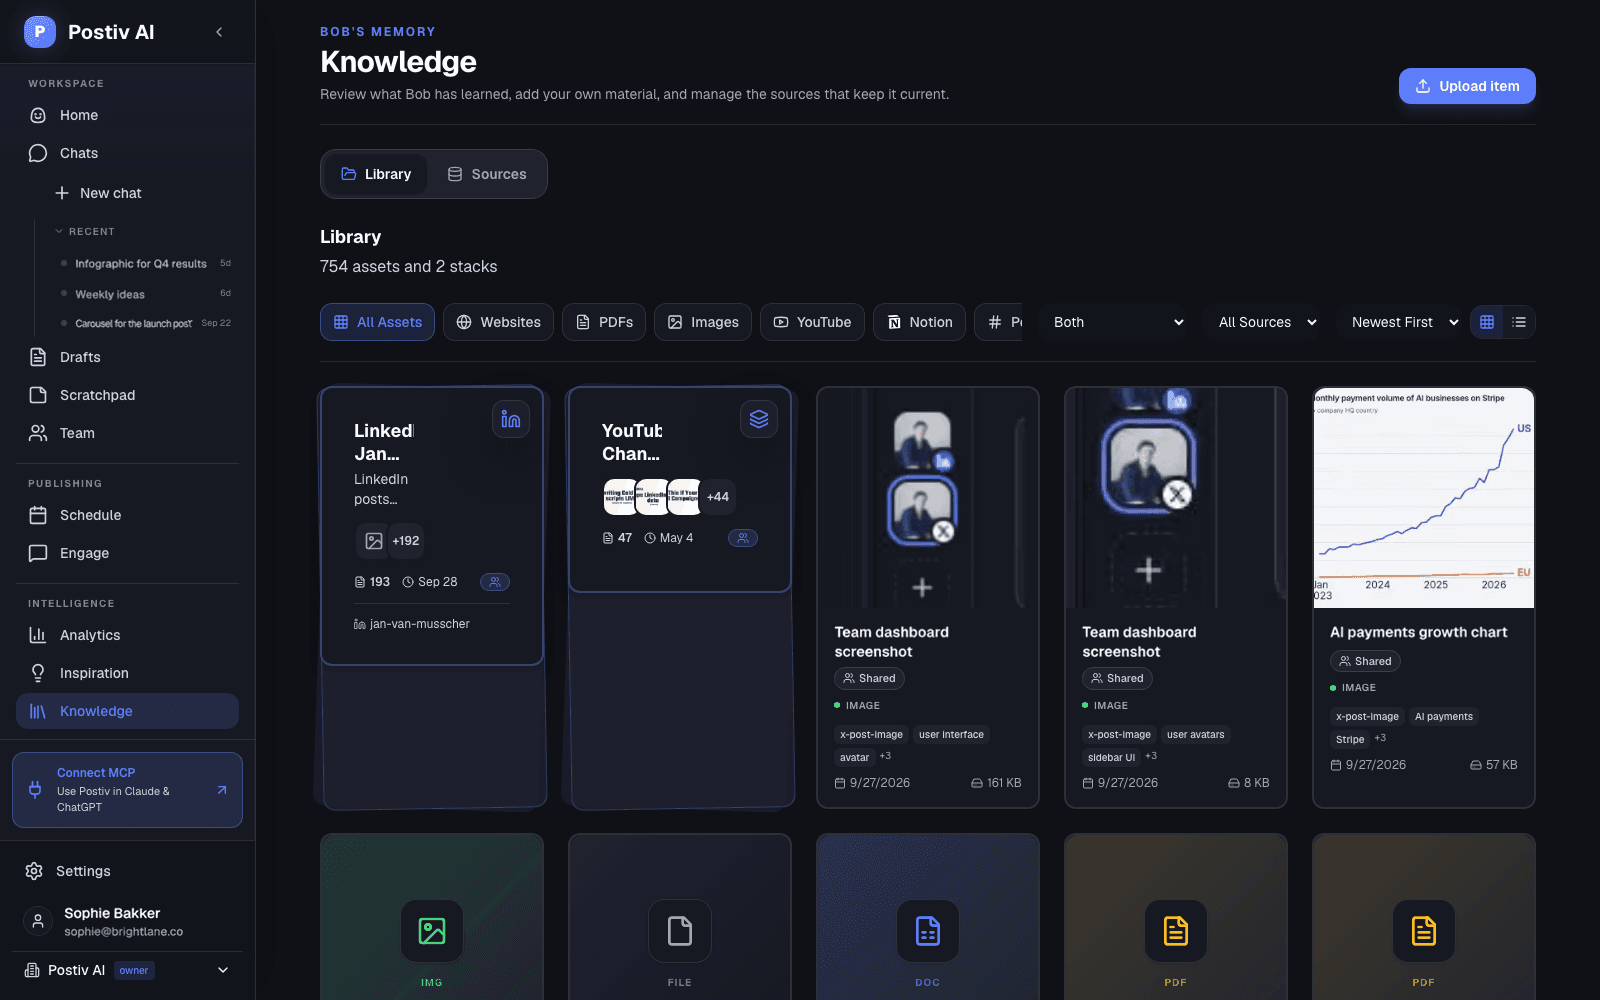
Task: Click the LinkedIn icon on the LinkedIn stack card
Action: click(511, 419)
